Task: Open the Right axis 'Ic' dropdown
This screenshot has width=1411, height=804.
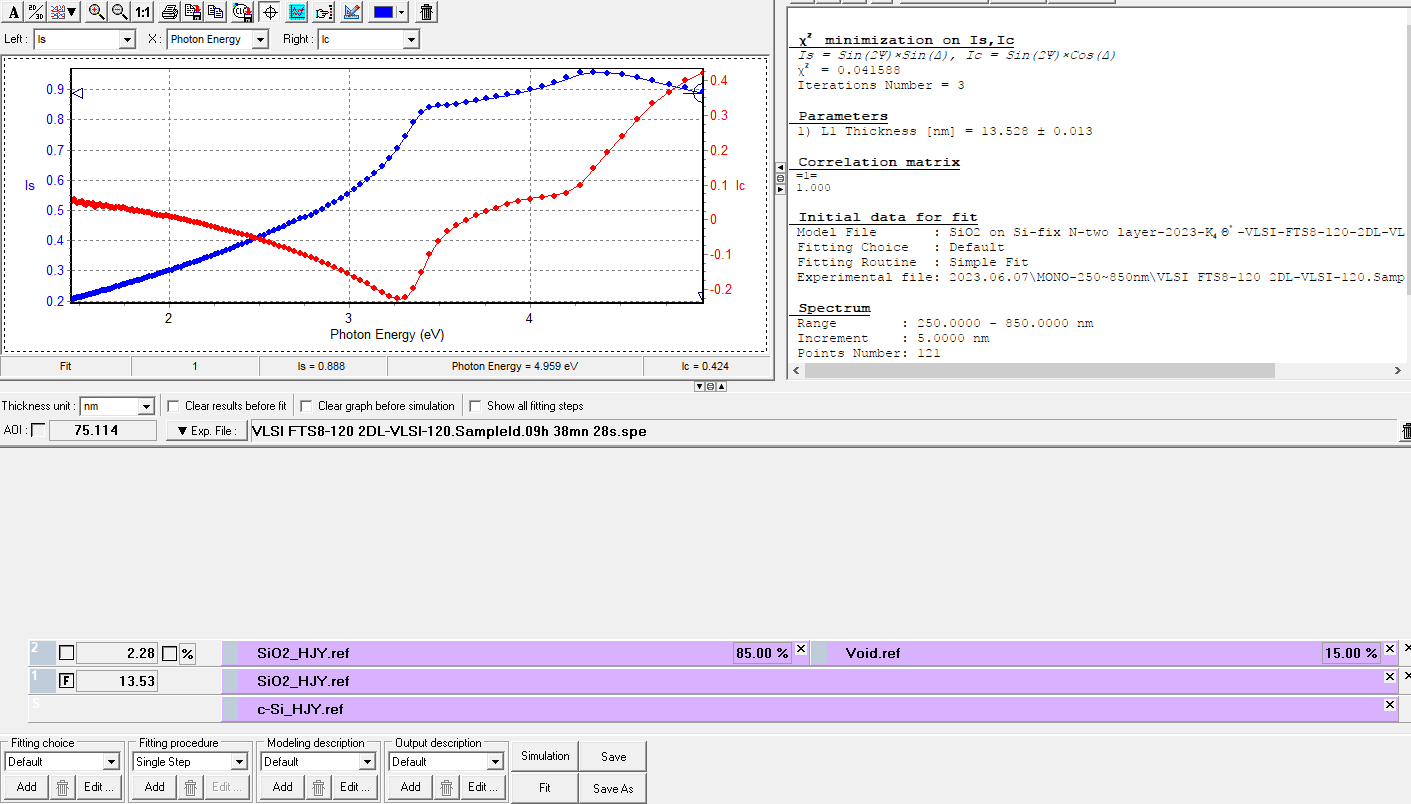Action: 411,39
